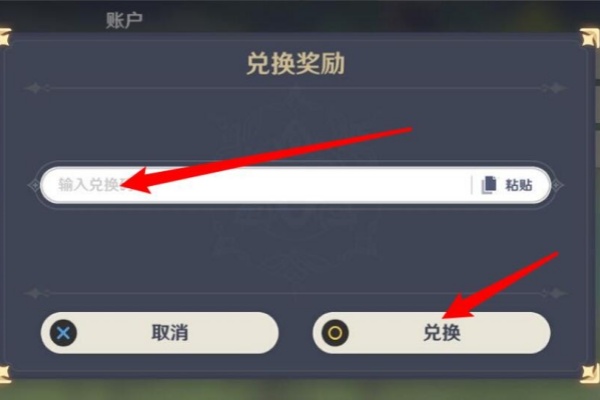
Task: Confirm with the 兑换 redeem button
Action: (432, 333)
